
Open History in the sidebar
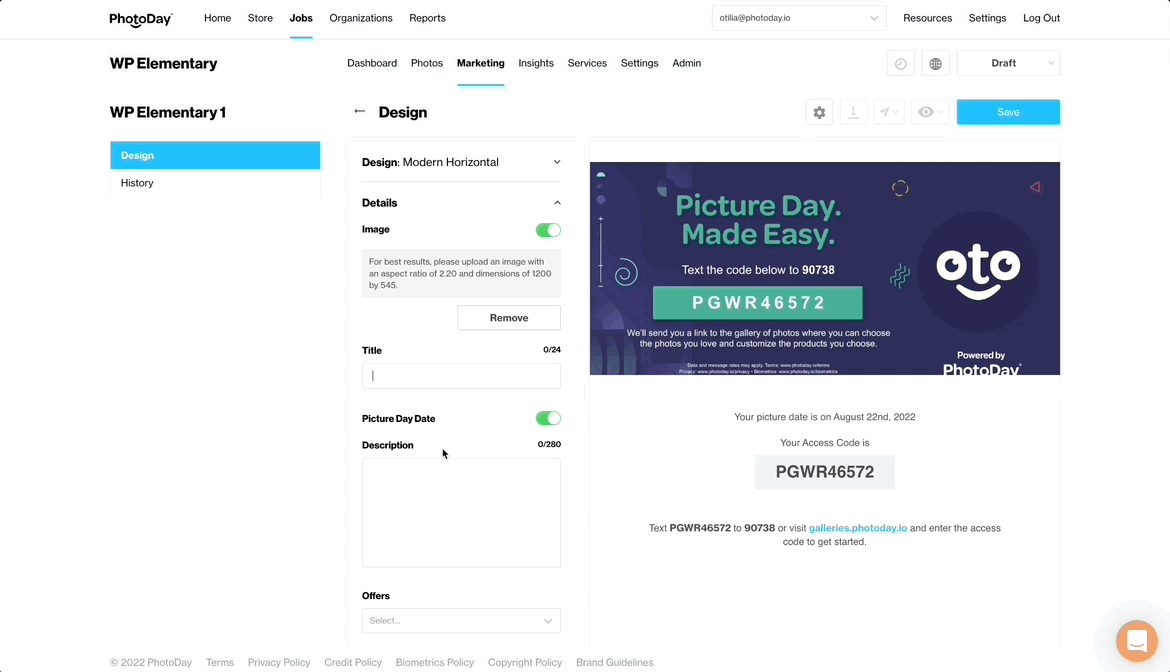(x=137, y=183)
